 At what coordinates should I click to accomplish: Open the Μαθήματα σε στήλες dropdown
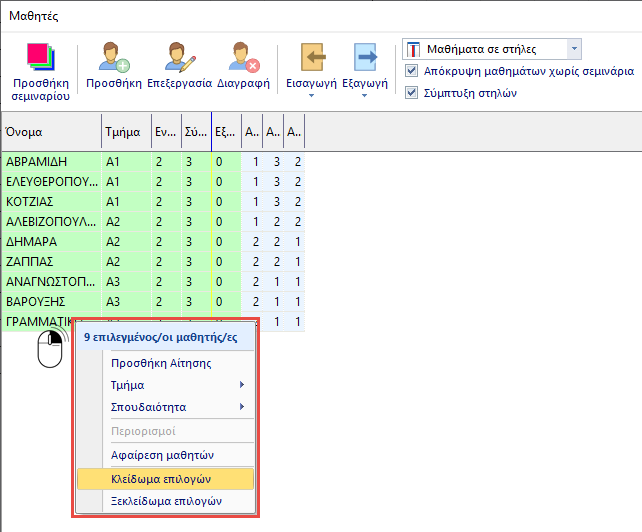573,49
